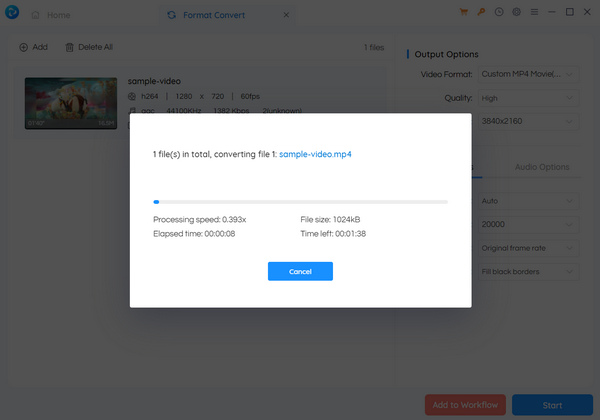Click the Add plus icon
Image resolution: width=600 pixels, height=420 pixels.
(x=23, y=47)
